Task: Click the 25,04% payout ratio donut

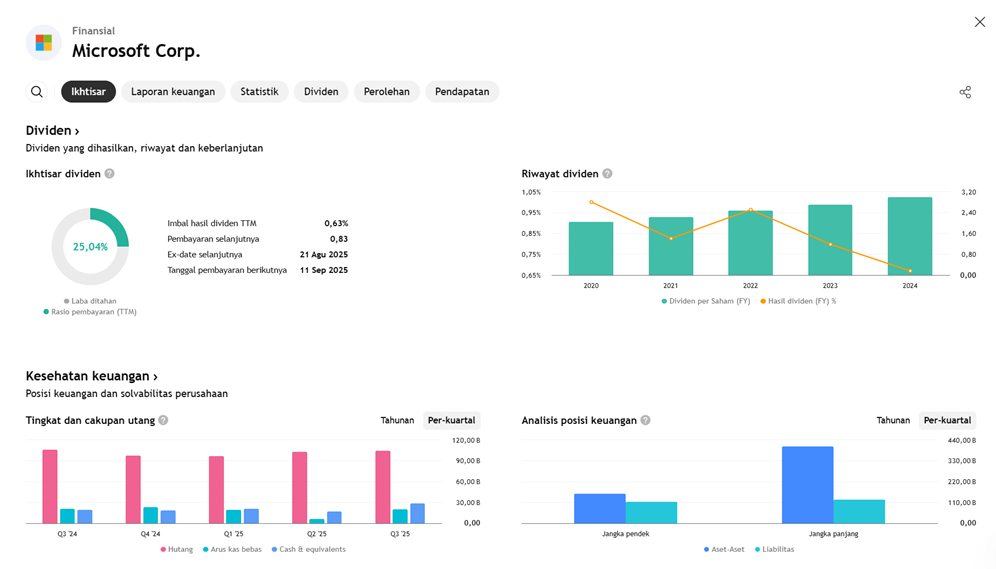Action: pyautogui.click(x=90, y=246)
